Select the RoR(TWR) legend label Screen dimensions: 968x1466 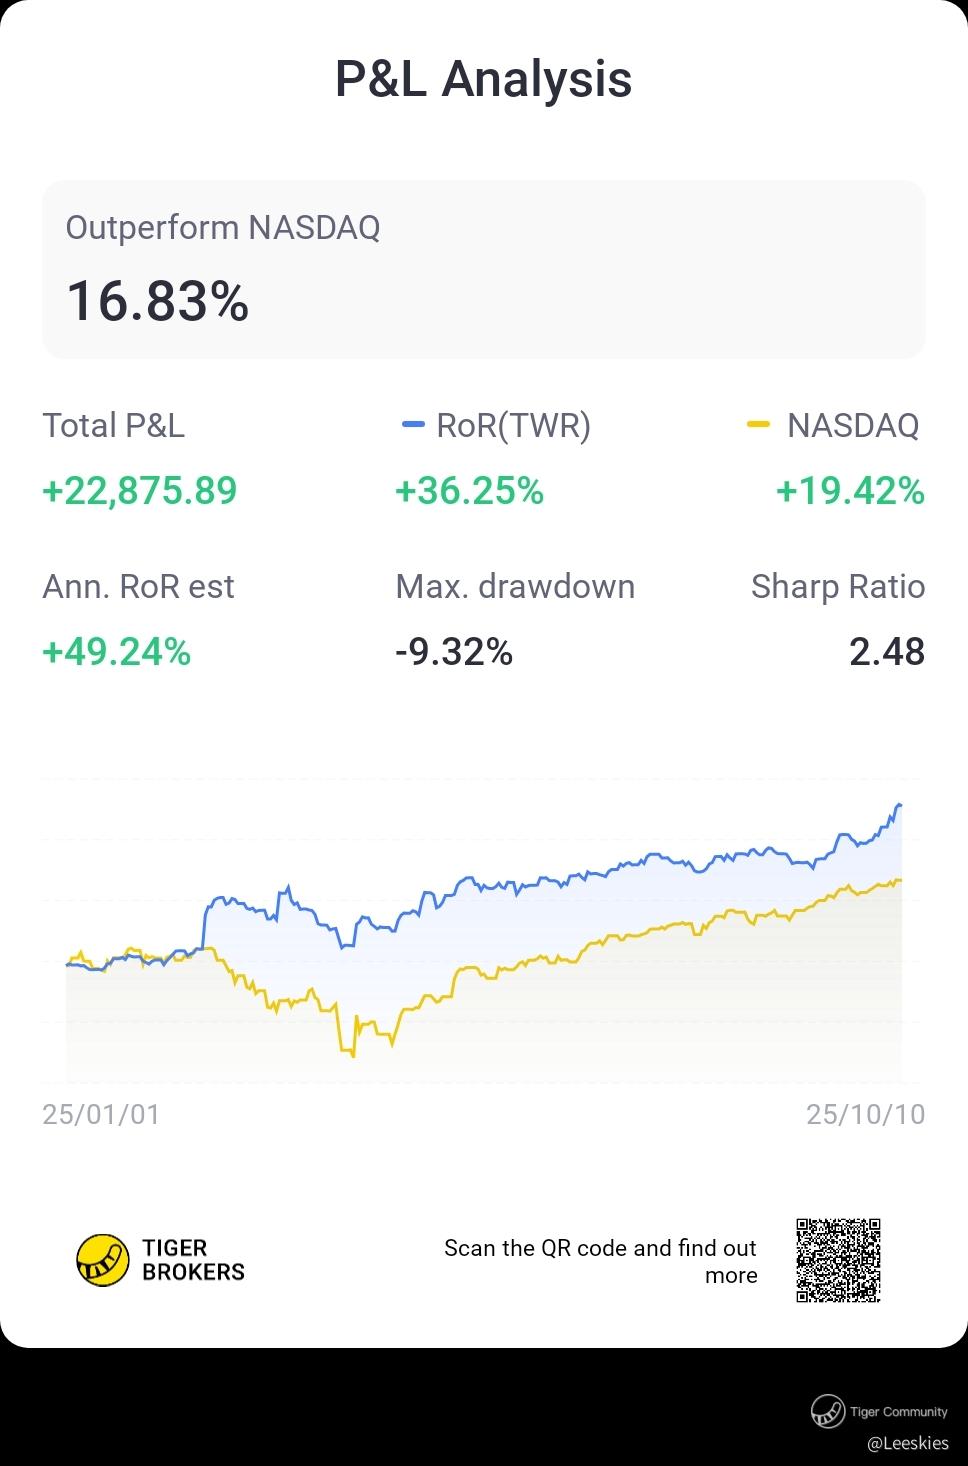click(513, 426)
